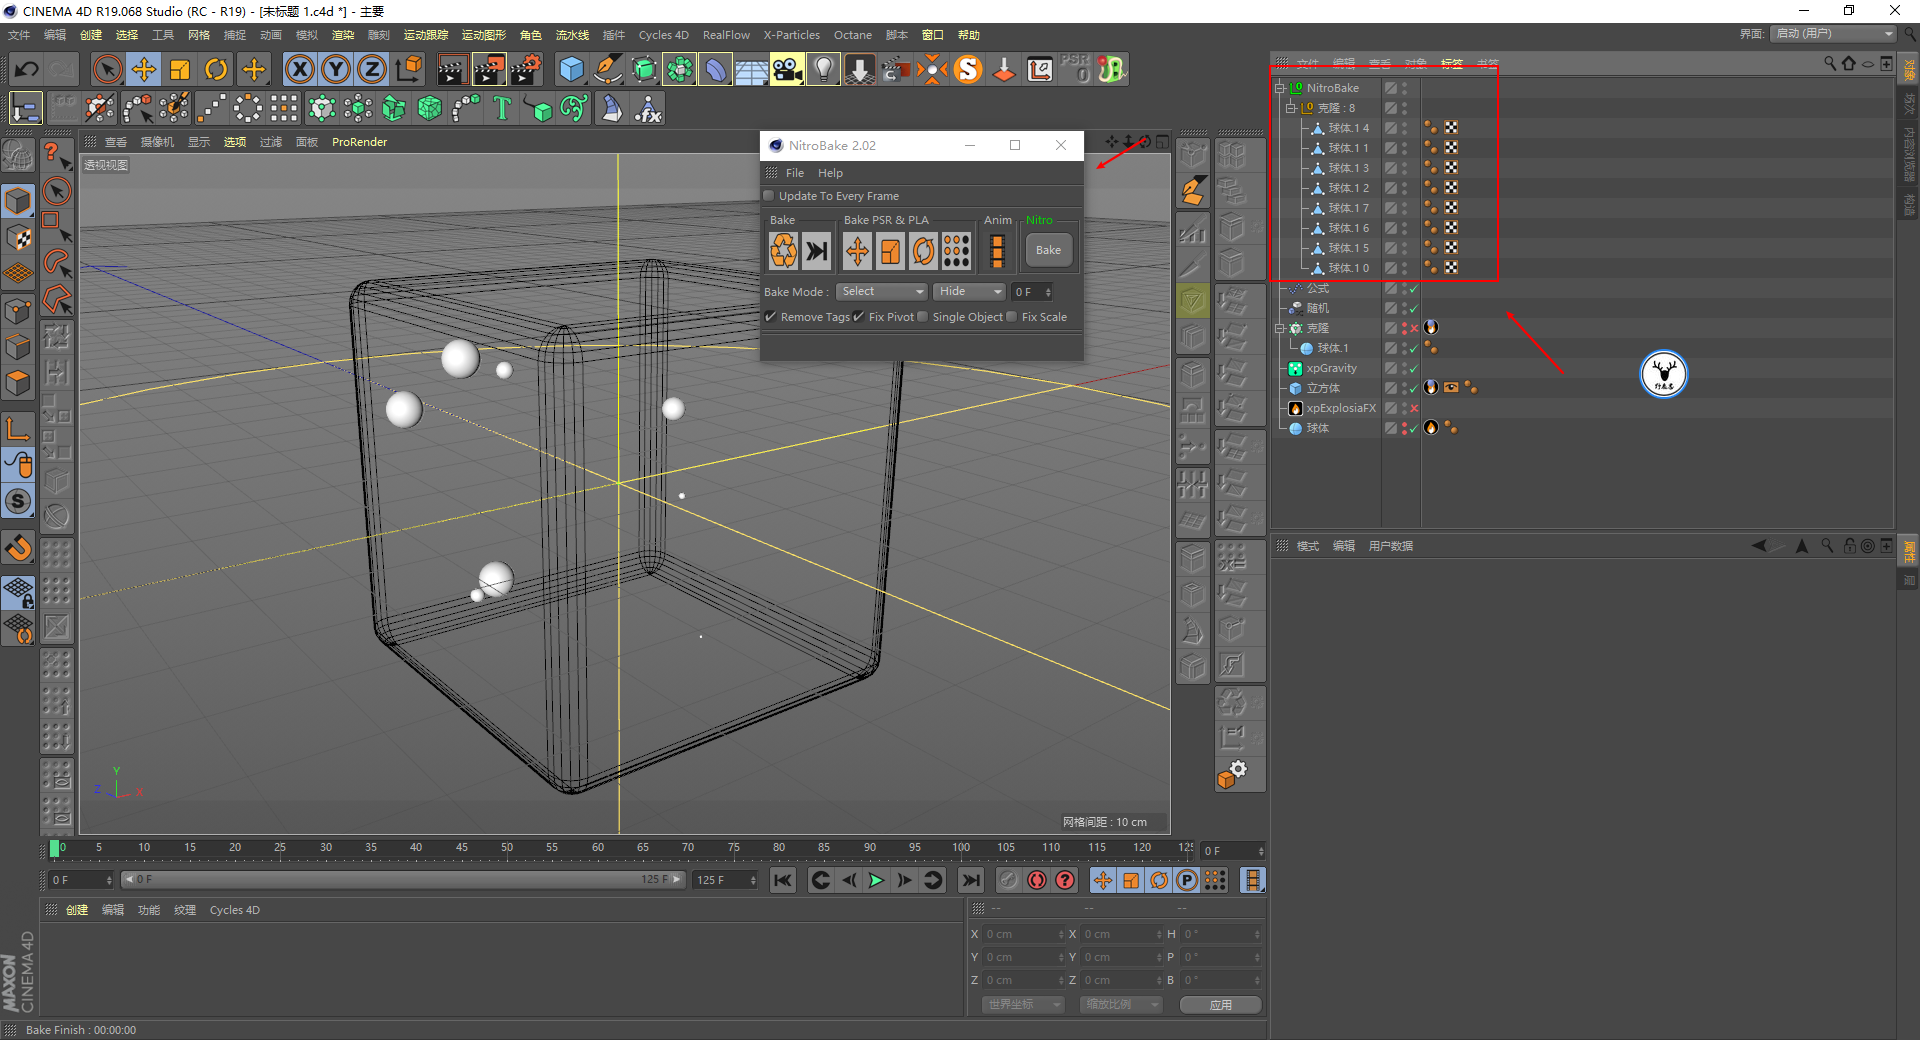The width and height of the screenshot is (1920, 1040).
Task: Select the Live Selection cursor tool
Action: coord(107,69)
